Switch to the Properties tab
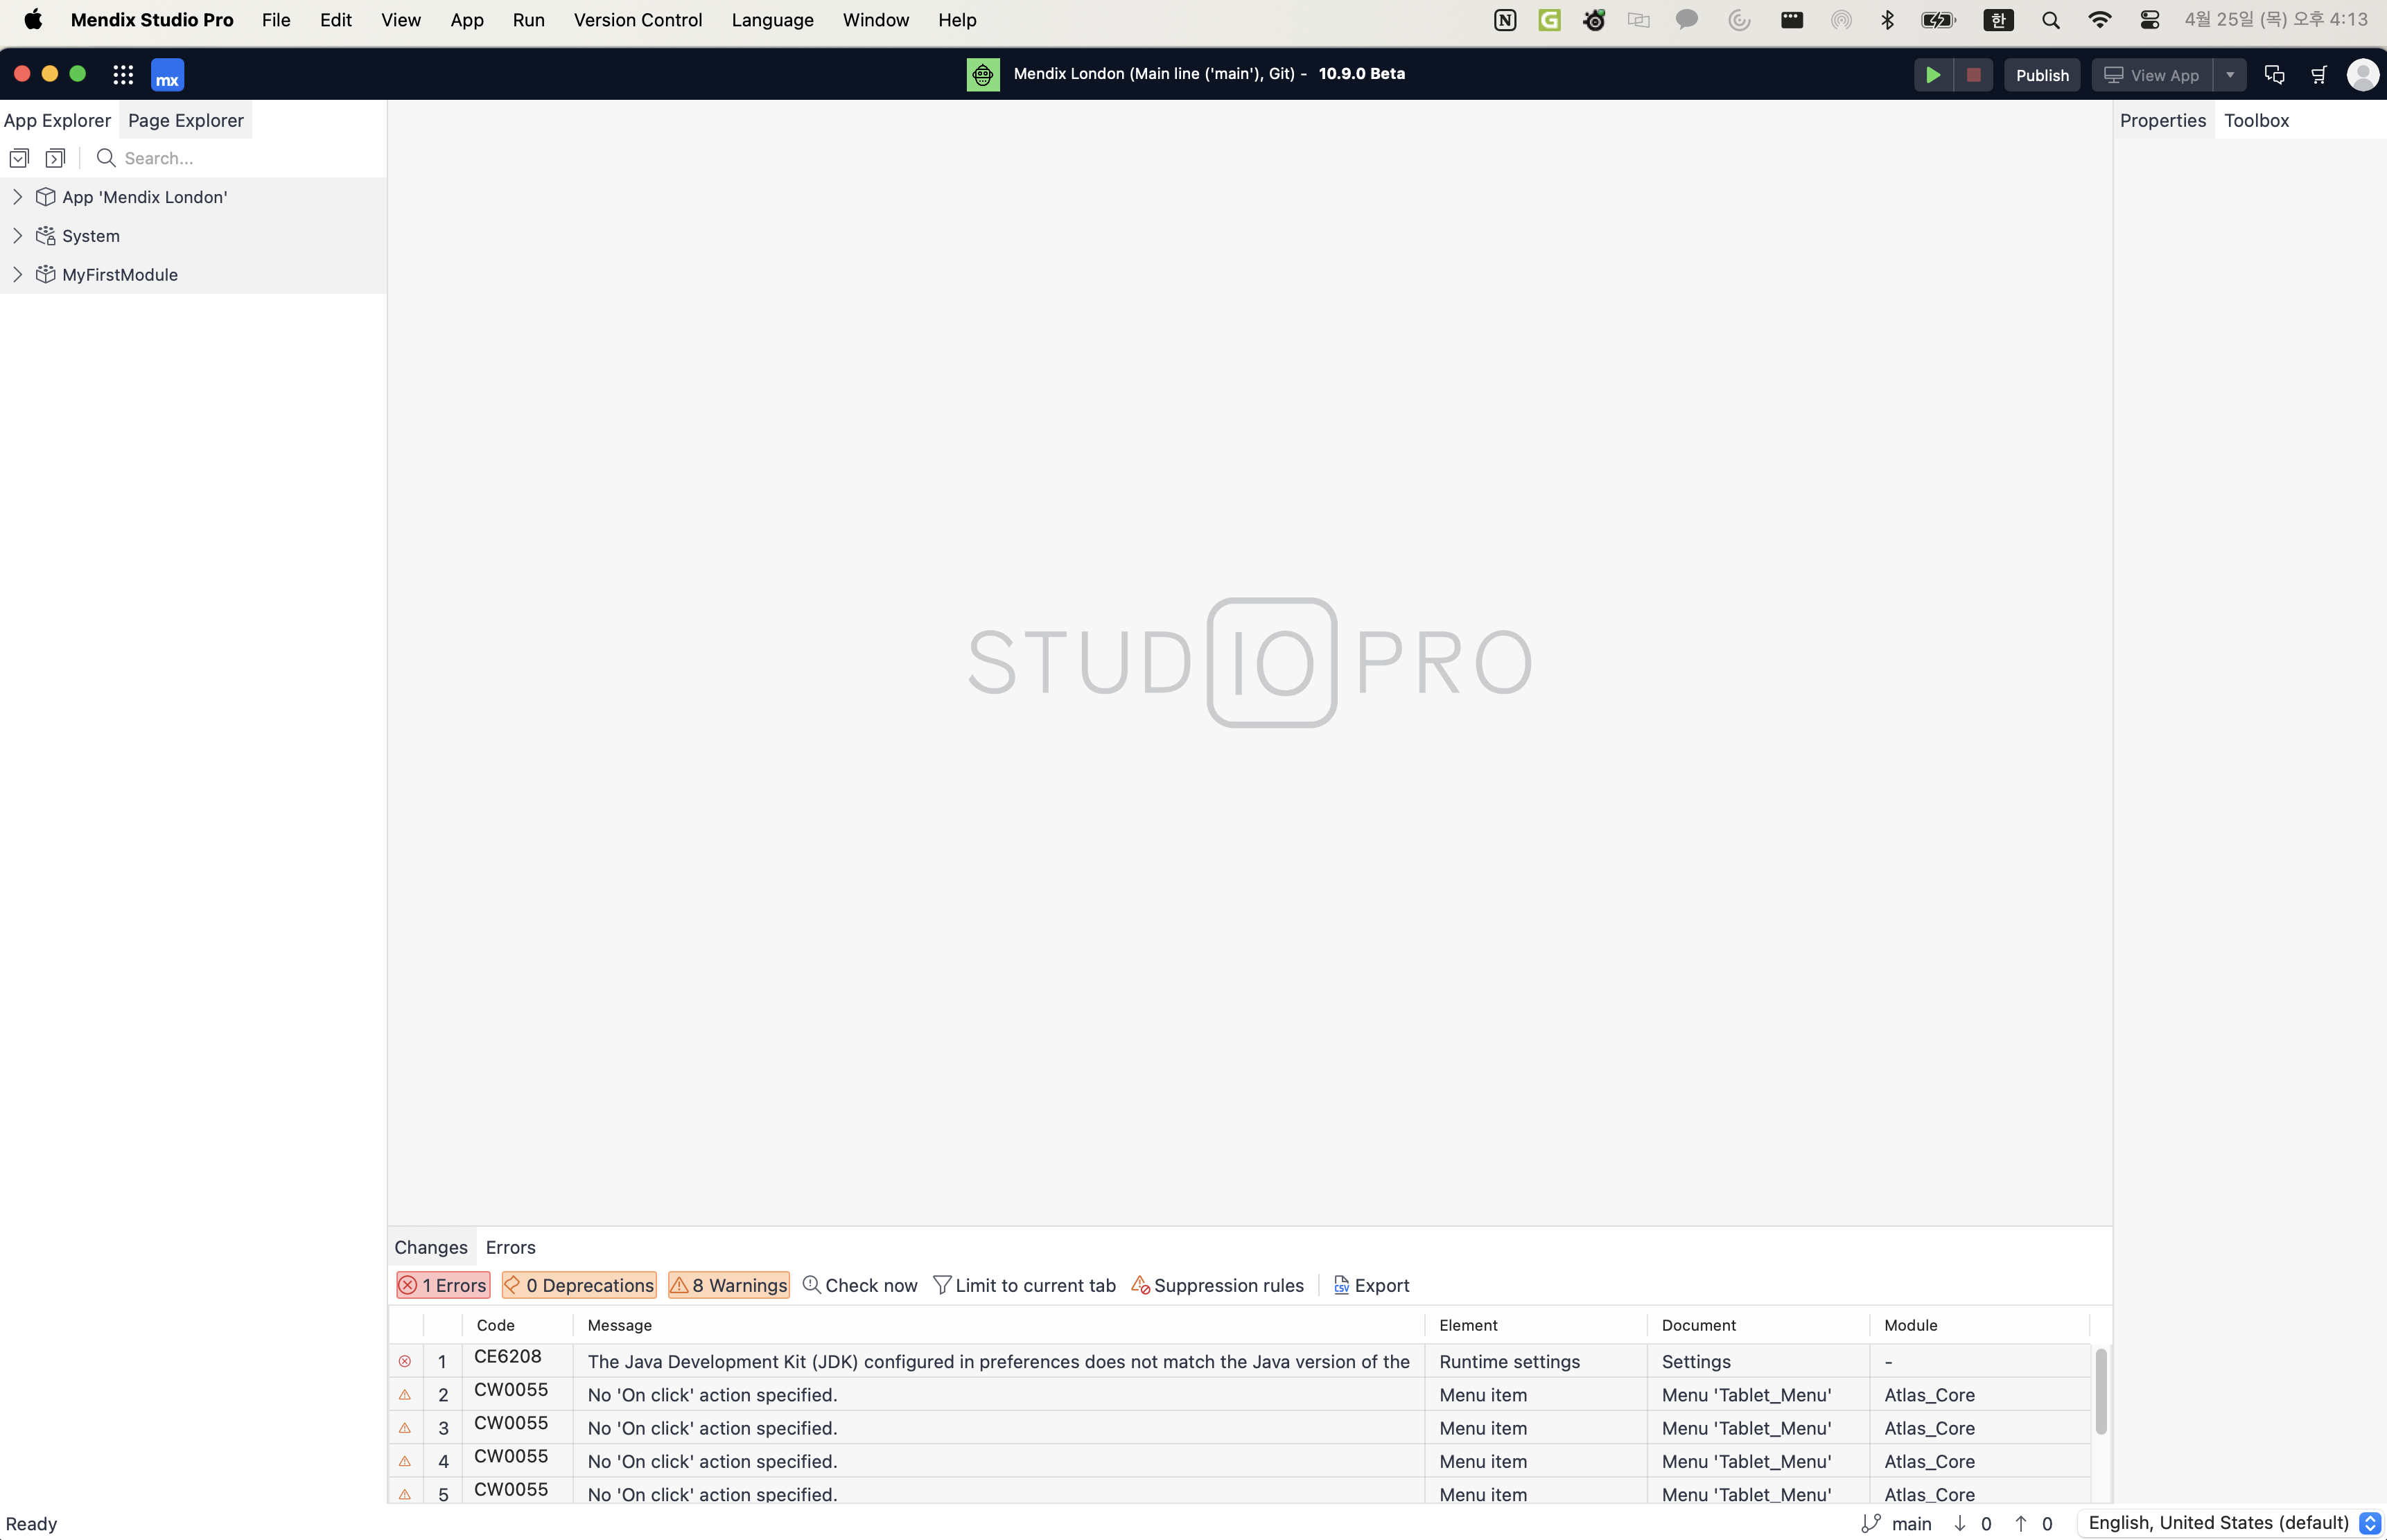This screenshot has height=1540, width=2387. coord(2162,120)
